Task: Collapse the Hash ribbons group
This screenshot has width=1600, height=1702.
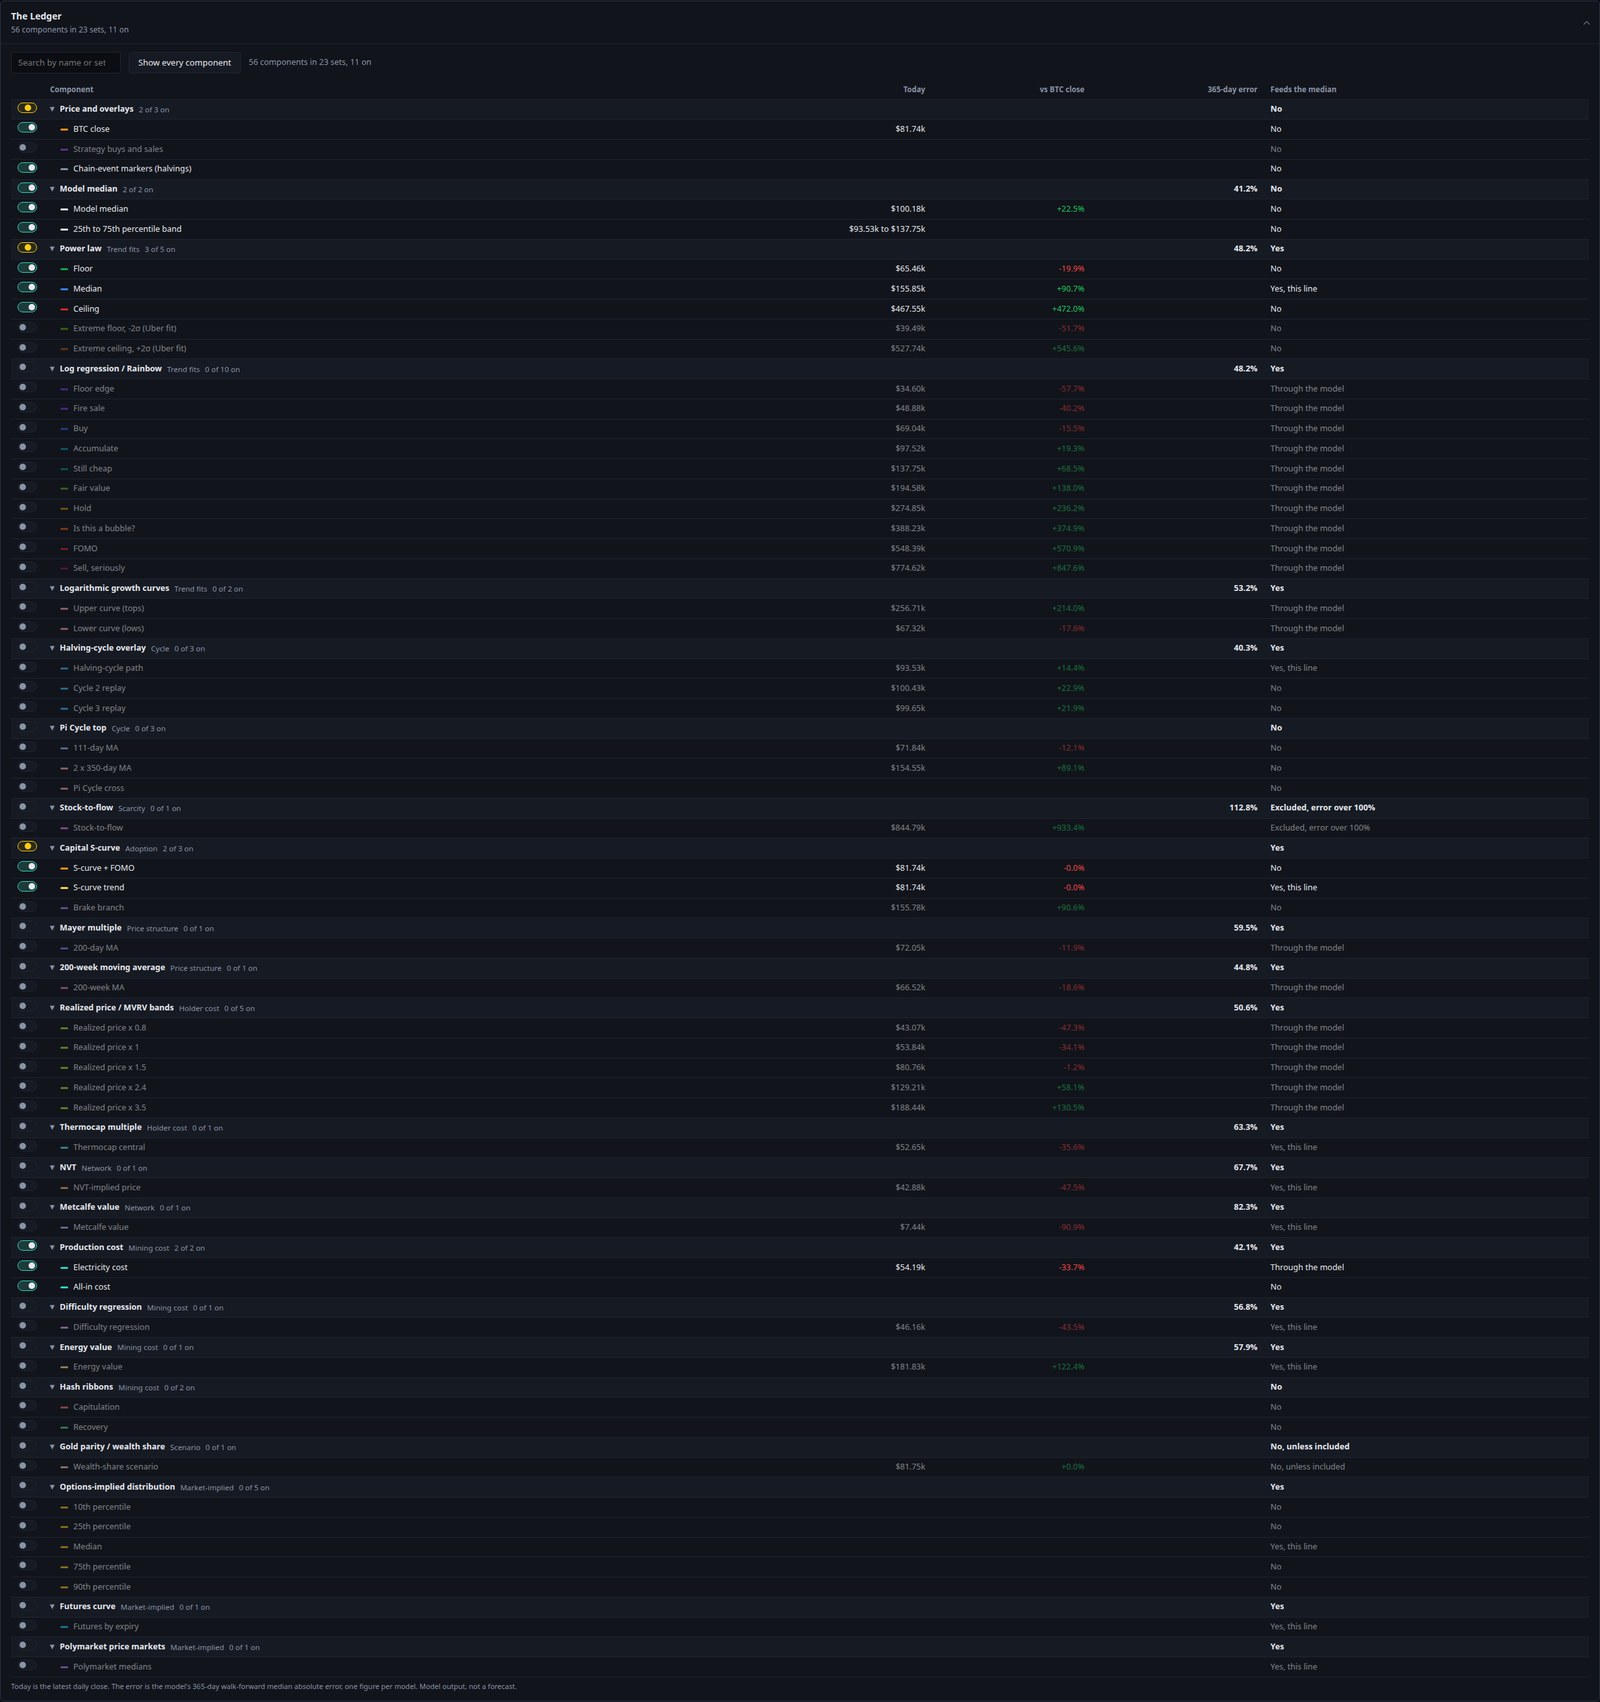Action: [53, 1387]
